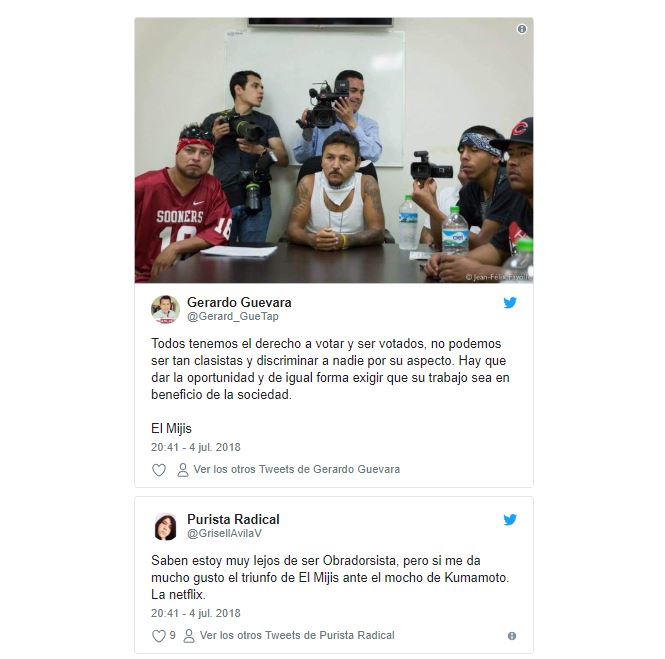The width and height of the screenshot is (665, 659).
Task: Open Ver los otros Tweets de Gerardo Guevara
Action: 297,469
